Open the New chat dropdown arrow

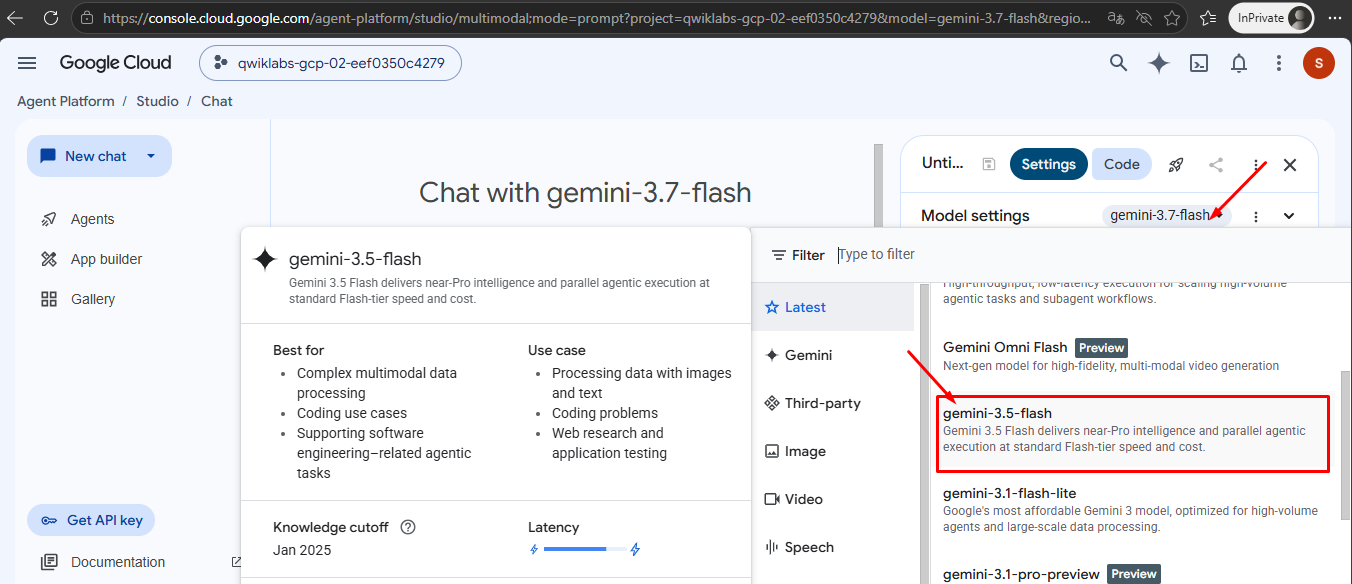pos(151,156)
